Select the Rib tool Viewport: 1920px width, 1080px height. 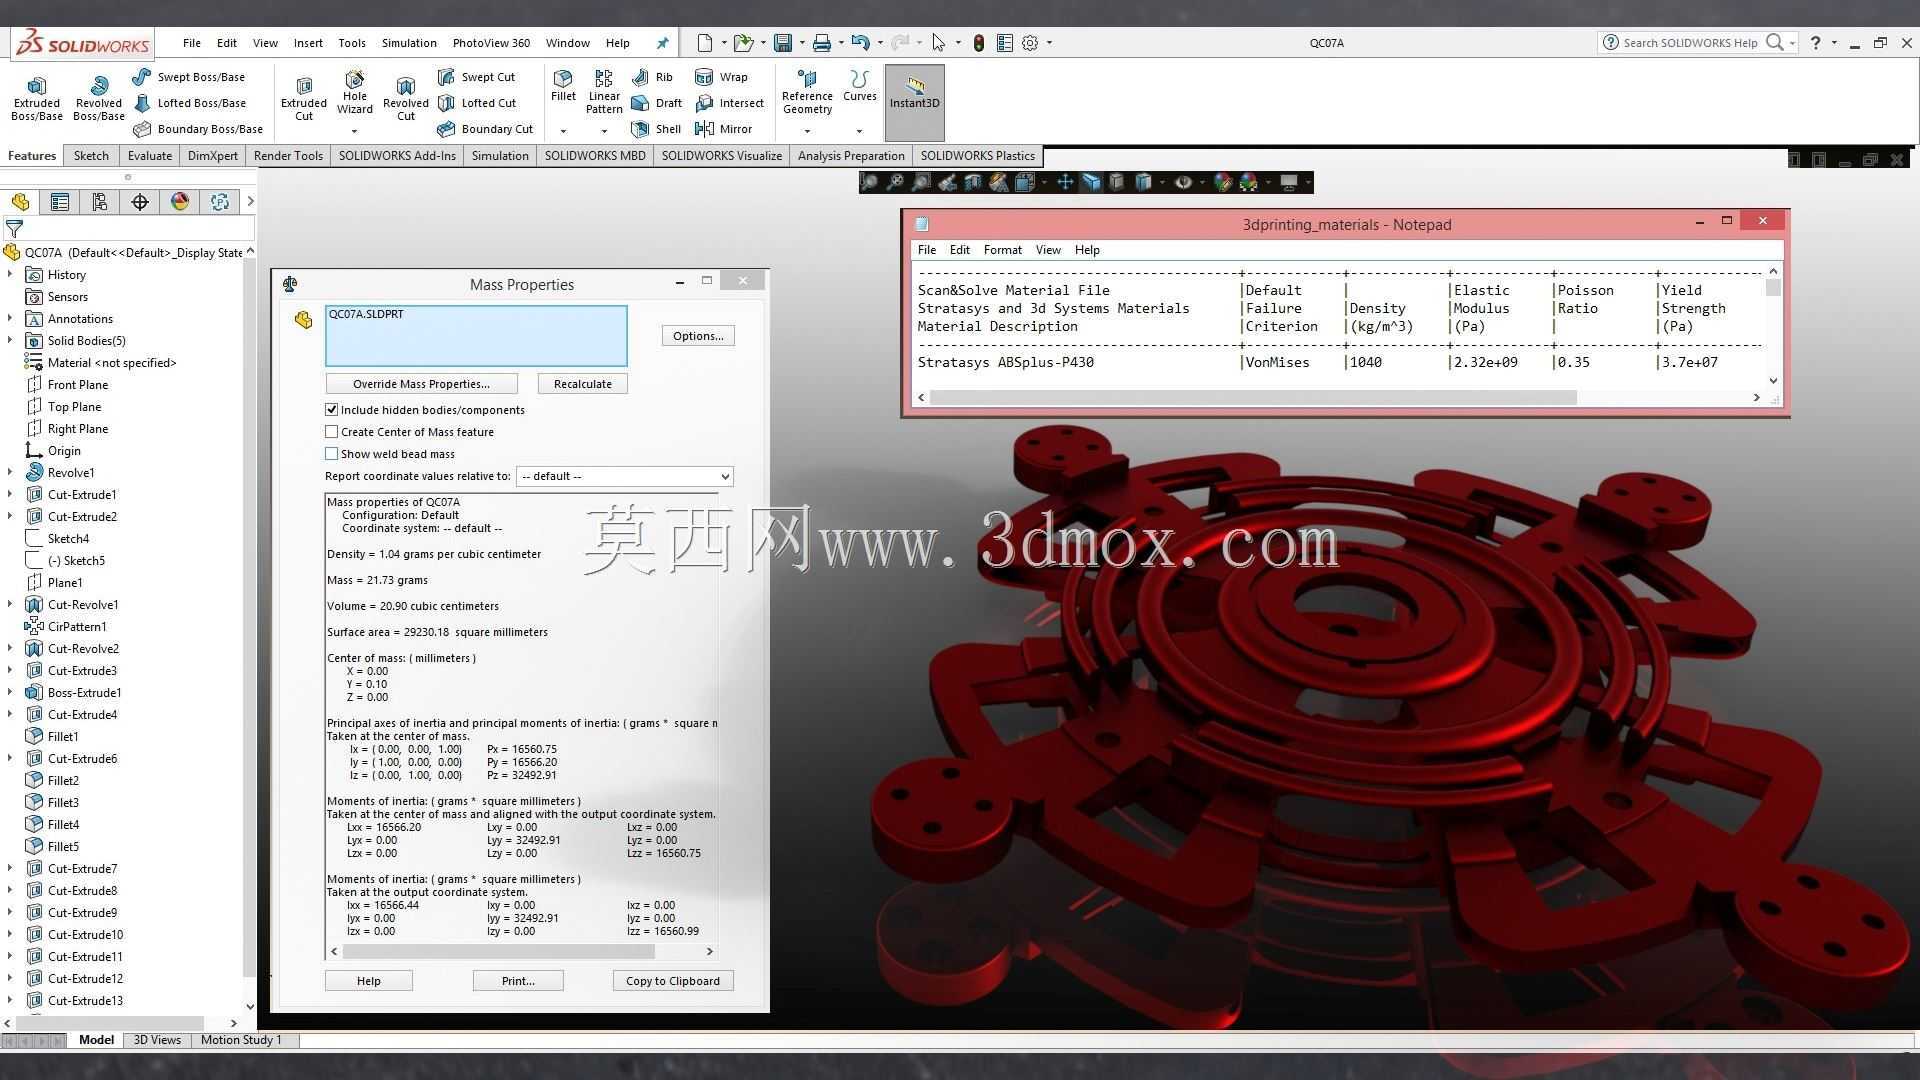[652, 77]
